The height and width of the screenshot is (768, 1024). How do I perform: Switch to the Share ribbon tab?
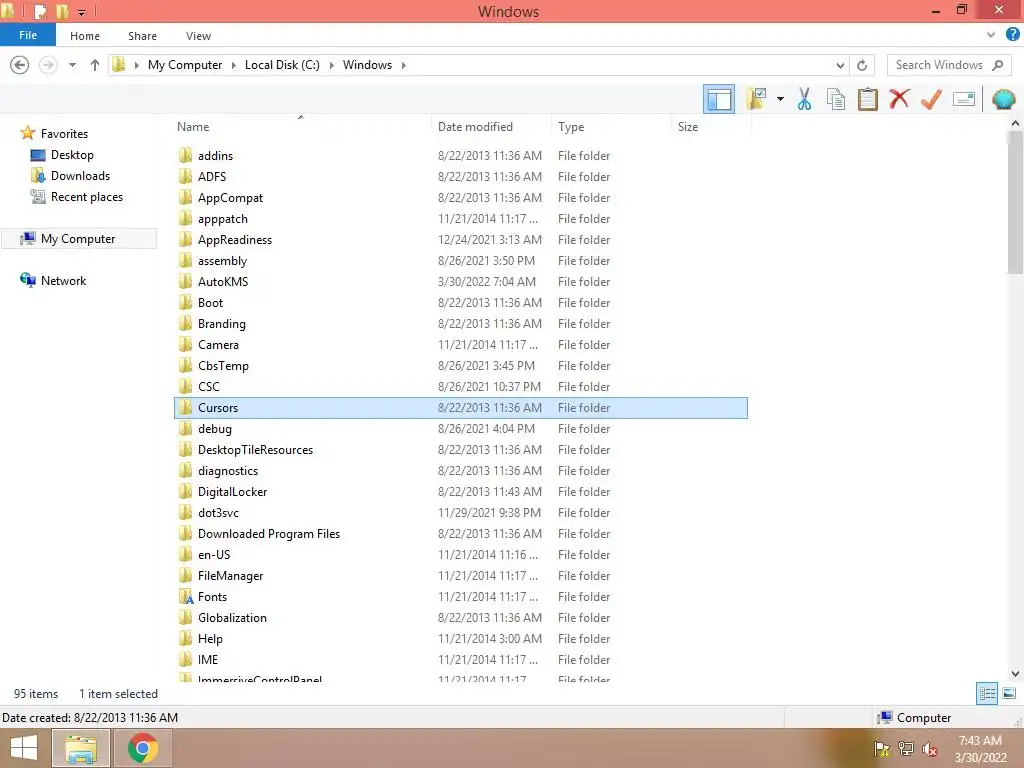pyautogui.click(x=142, y=36)
